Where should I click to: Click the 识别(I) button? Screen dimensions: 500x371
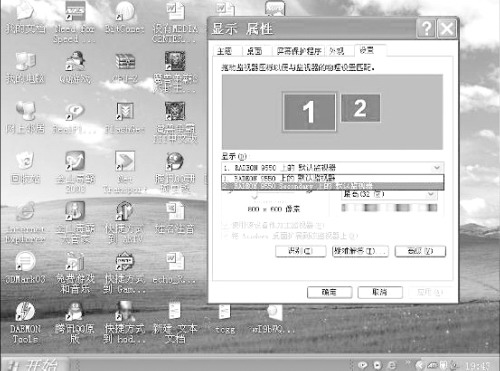coord(301,251)
